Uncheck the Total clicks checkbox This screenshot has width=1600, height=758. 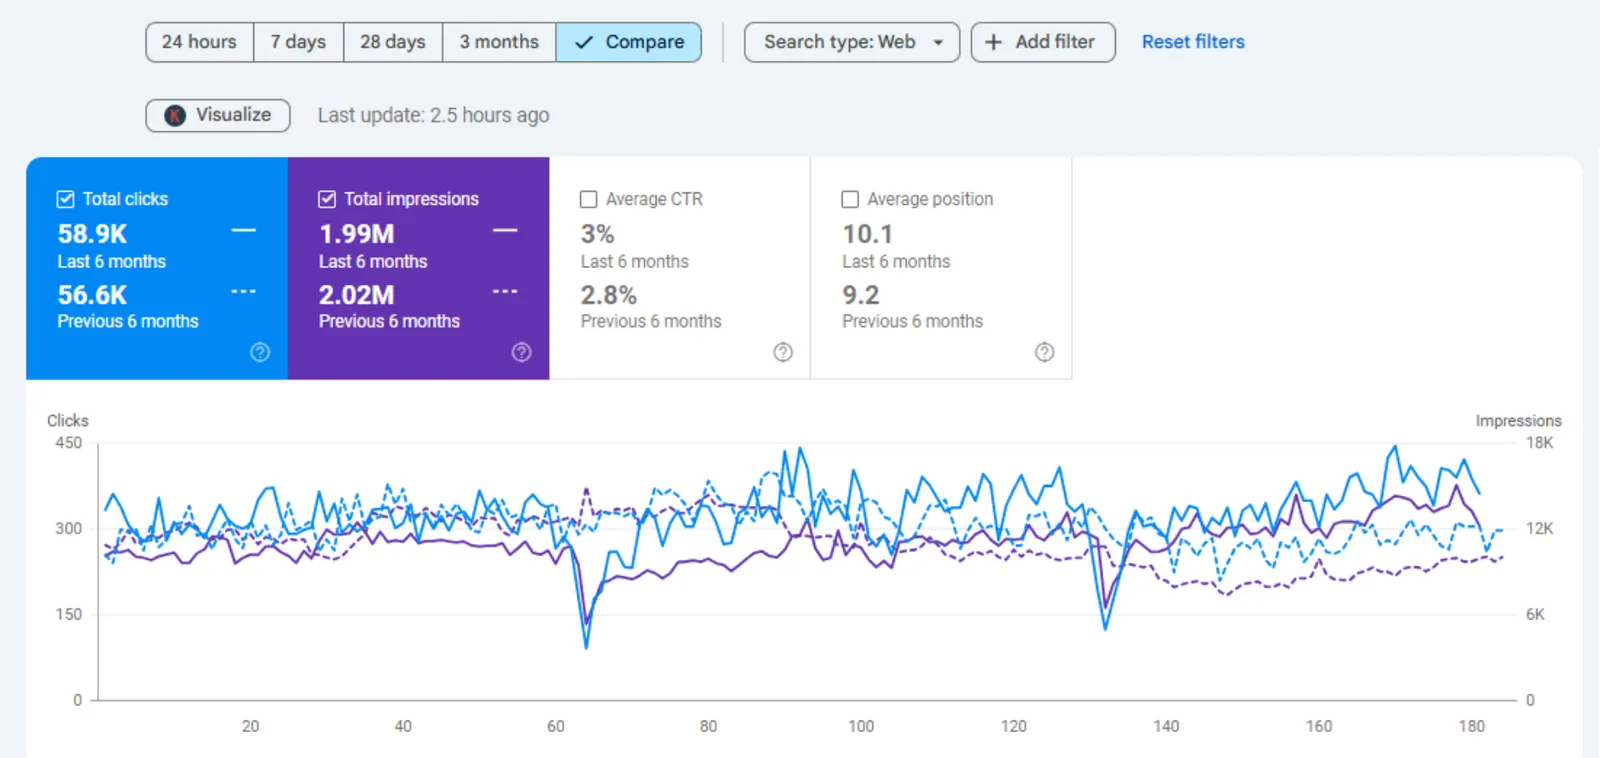[x=66, y=199]
